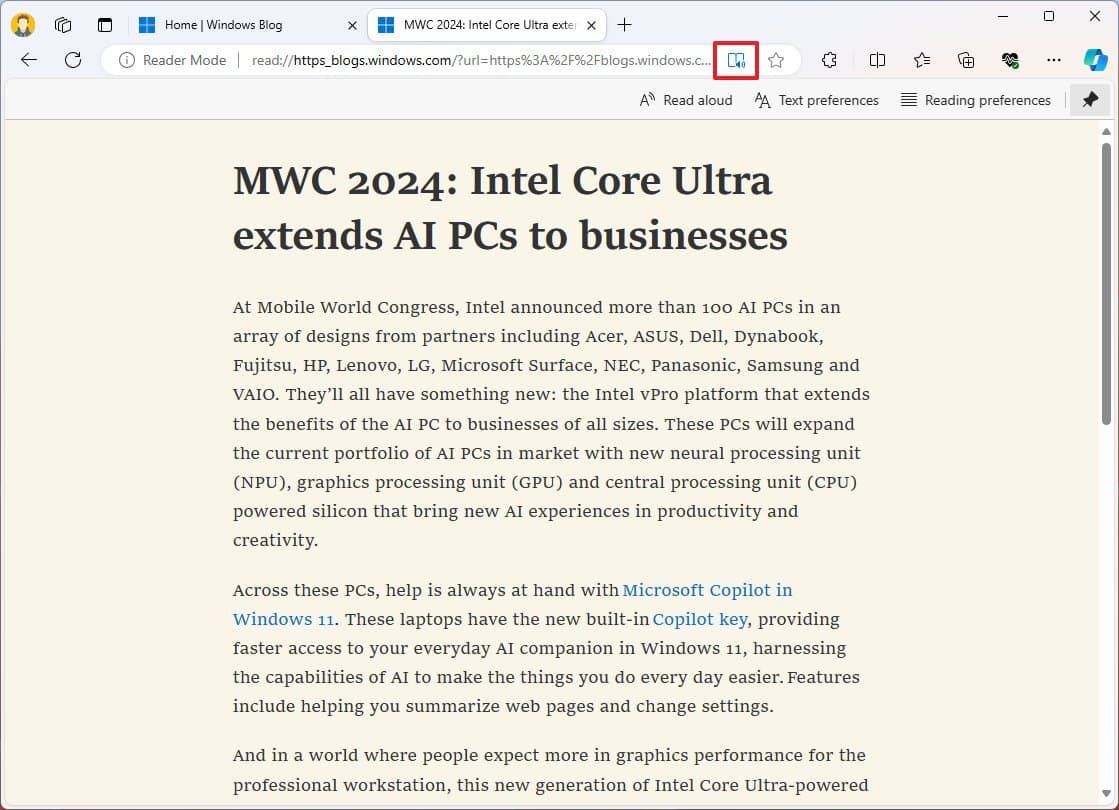Unpin the reader toolbar
The height and width of the screenshot is (810, 1119).
1090,100
